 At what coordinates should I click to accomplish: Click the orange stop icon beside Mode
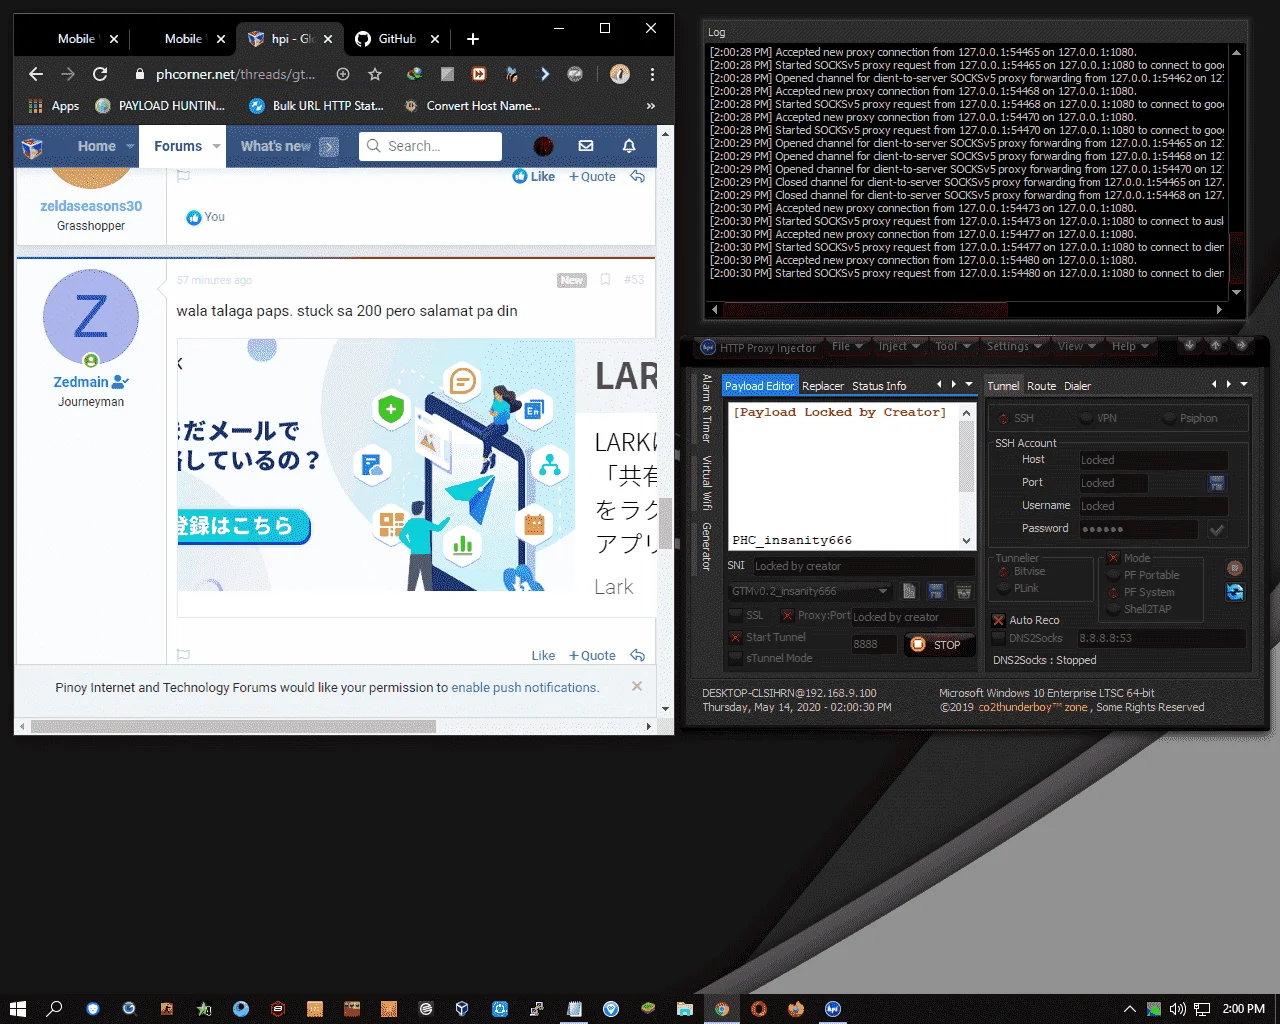1235,568
